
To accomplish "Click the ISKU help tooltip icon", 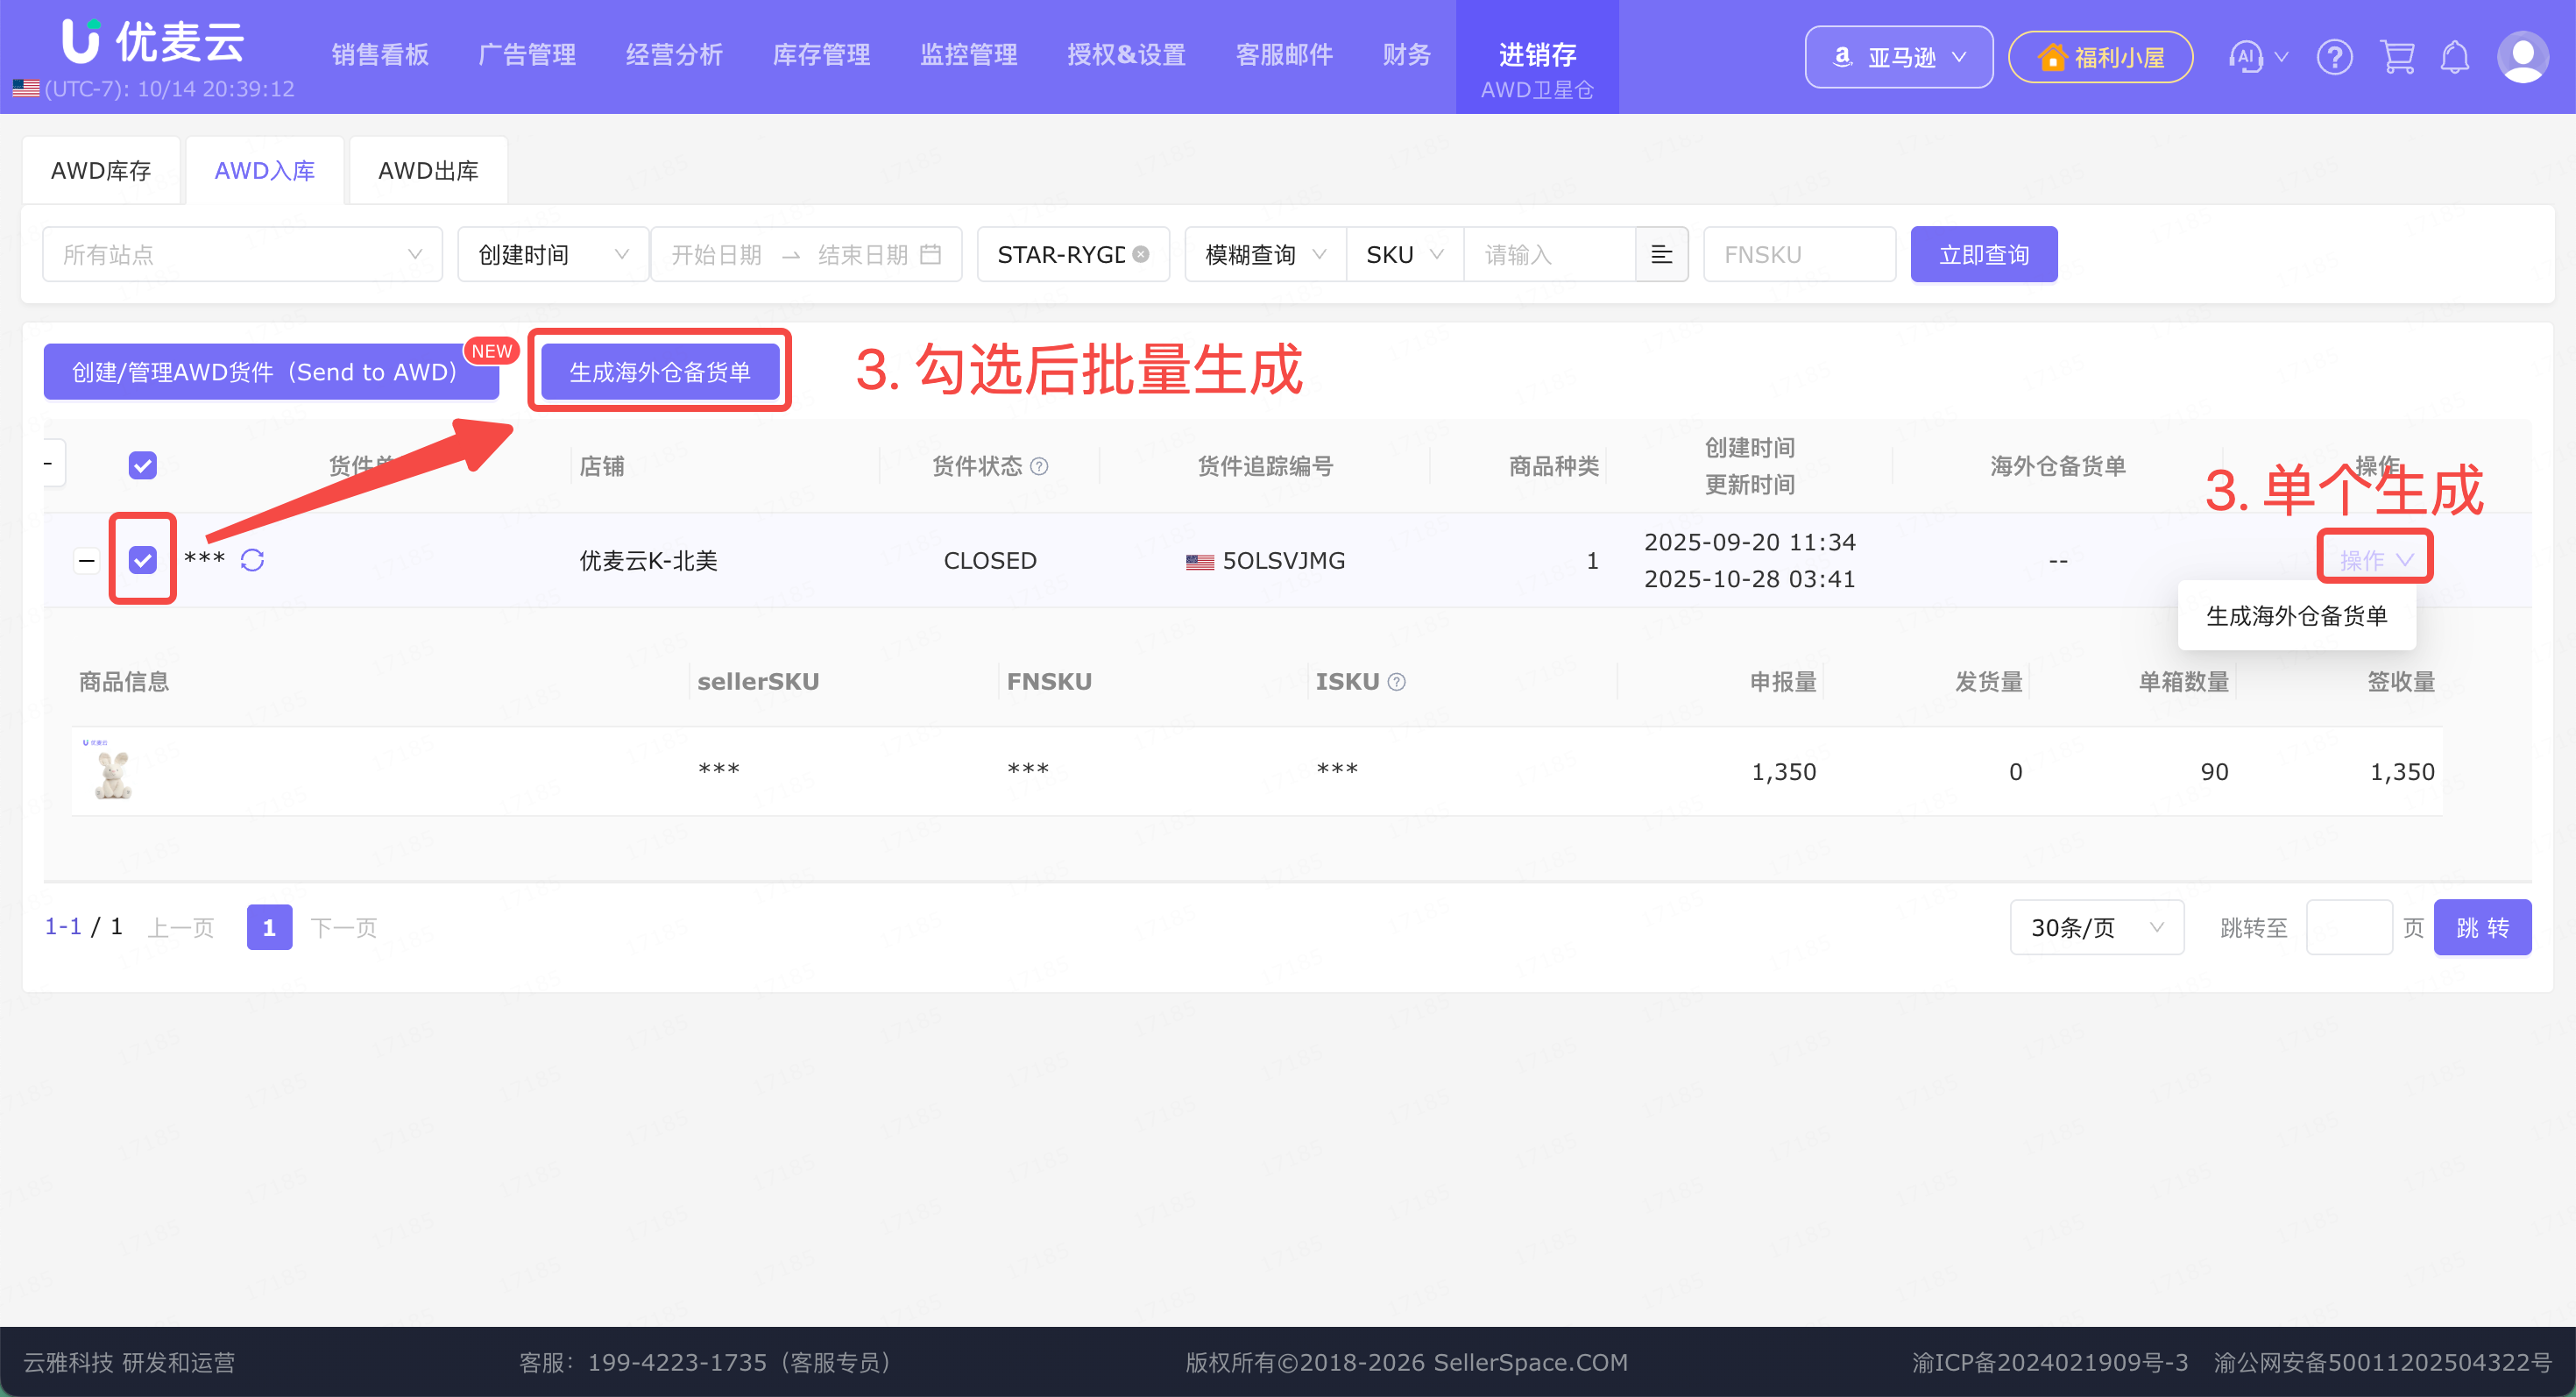I will [1397, 682].
